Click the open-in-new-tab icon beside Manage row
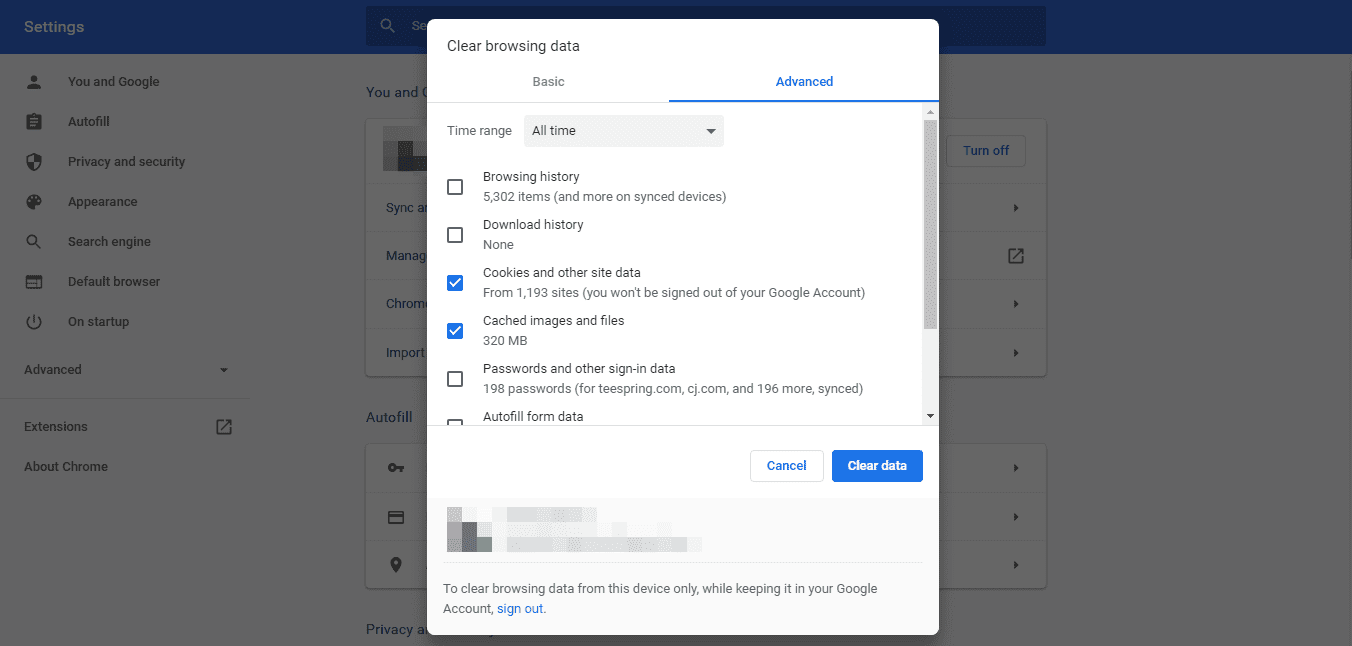 1016,256
